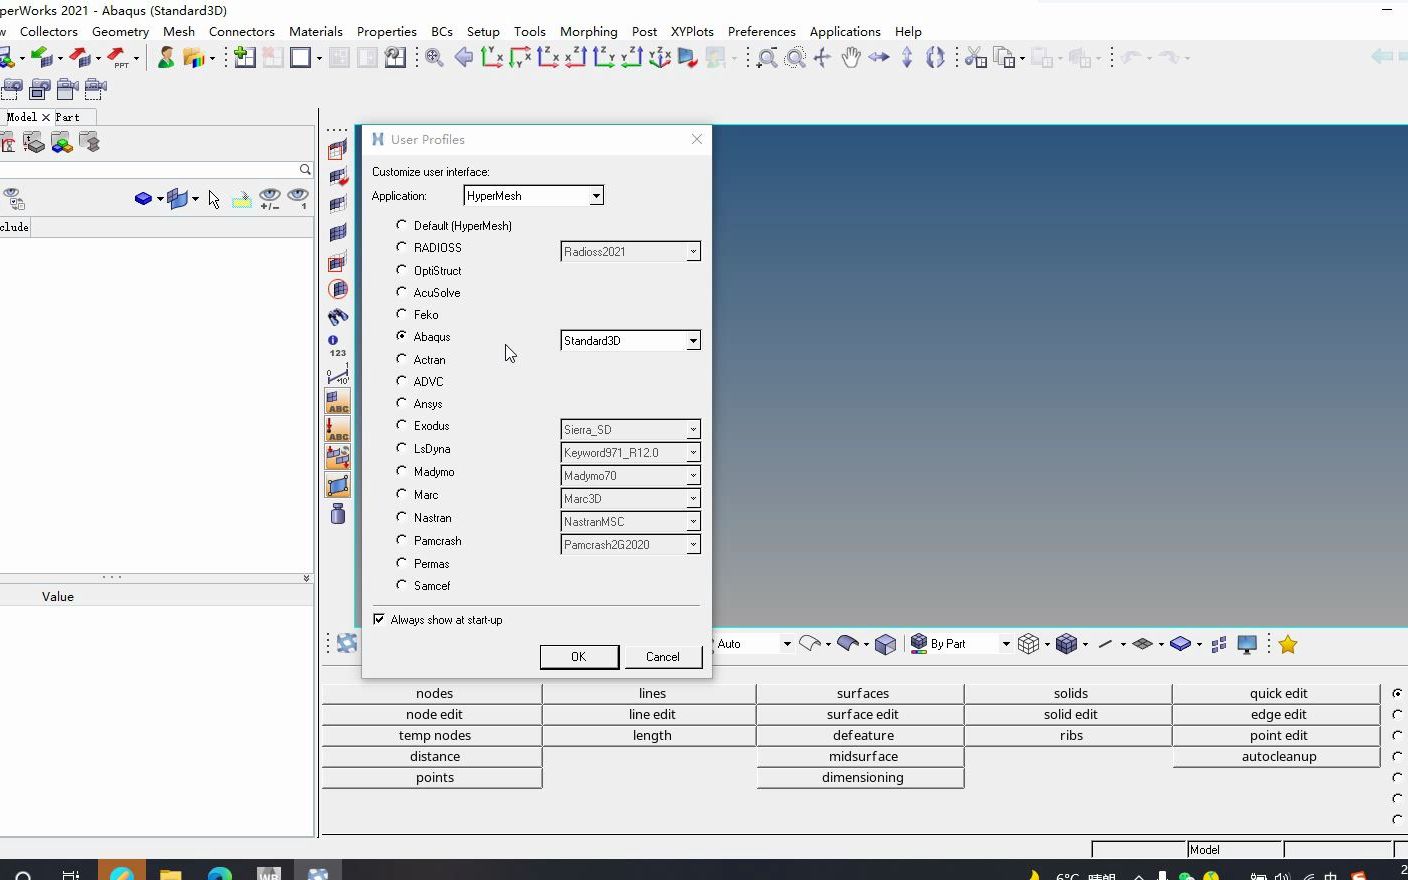Image resolution: width=1408 pixels, height=880 pixels.
Task: Open the autocleanup panel
Action: click(1278, 756)
